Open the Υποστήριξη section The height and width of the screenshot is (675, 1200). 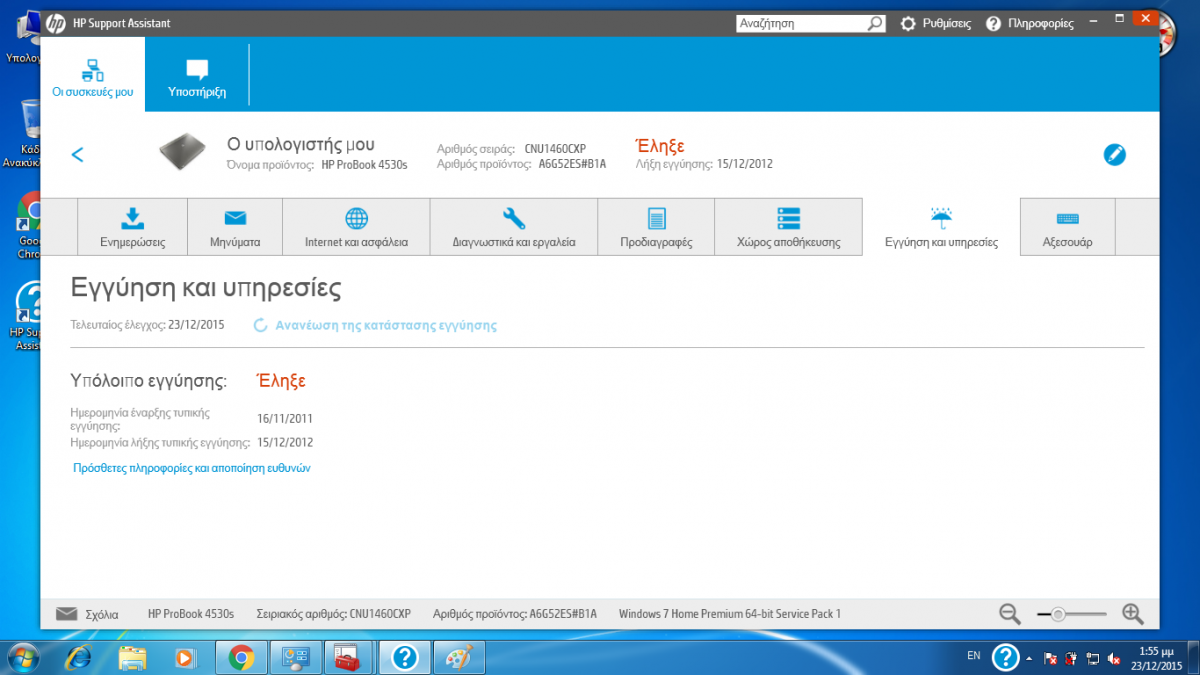point(197,75)
